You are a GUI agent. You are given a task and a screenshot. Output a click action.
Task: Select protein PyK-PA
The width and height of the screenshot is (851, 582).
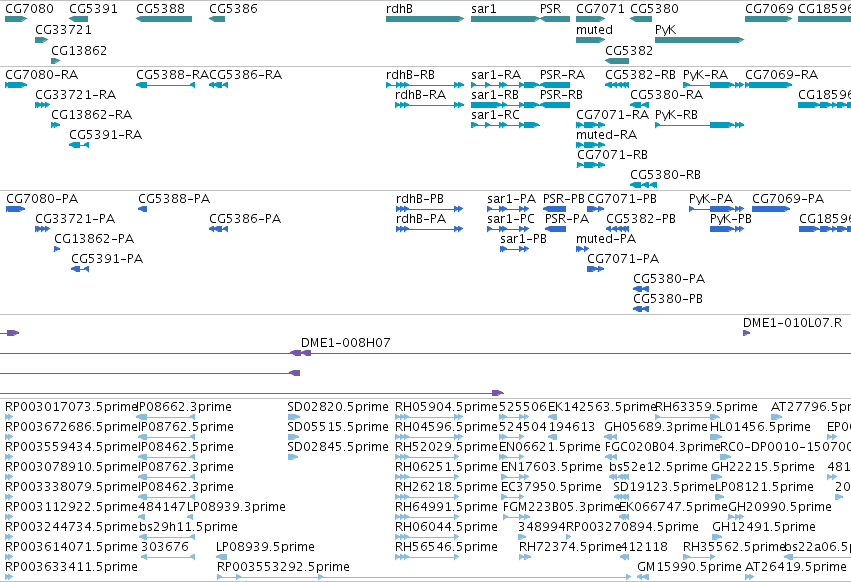click(x=711, y=199)
